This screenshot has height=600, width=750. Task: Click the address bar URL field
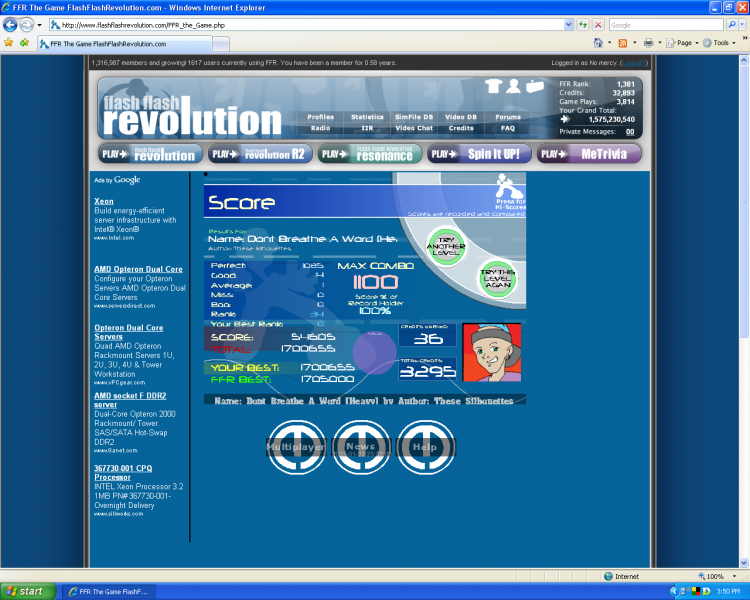tap(306, 25)
